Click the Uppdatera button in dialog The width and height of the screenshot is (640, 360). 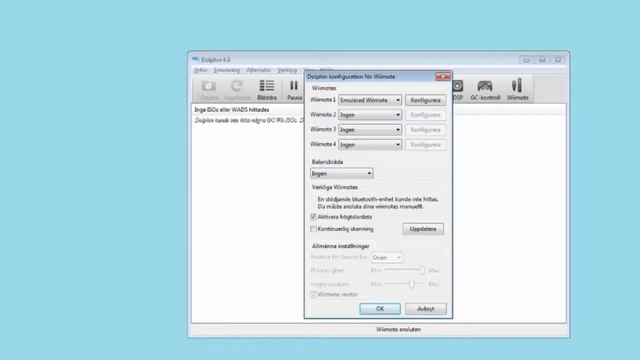click(423, 229)
